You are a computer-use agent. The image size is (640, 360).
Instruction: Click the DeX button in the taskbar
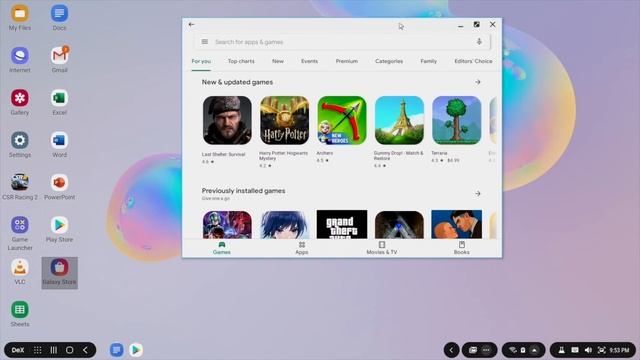tap(18, 350)
